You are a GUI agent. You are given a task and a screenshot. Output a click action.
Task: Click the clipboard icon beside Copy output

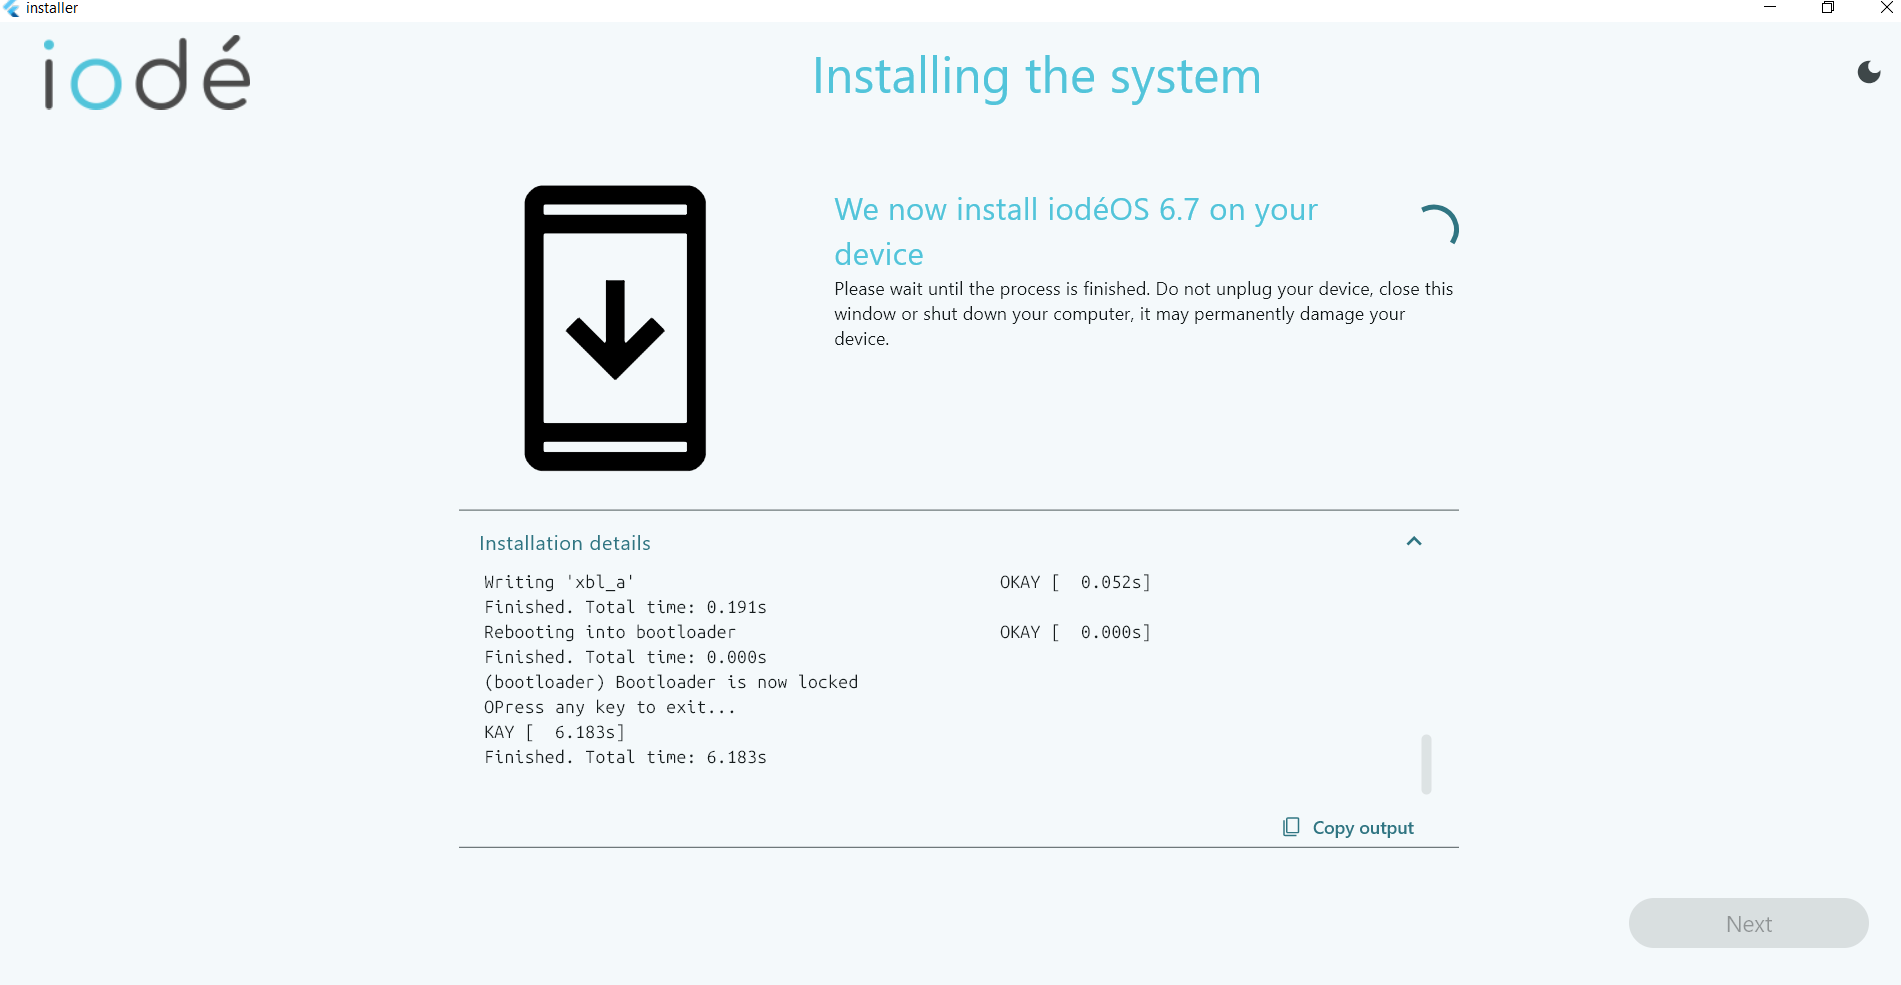(1291, 827)
